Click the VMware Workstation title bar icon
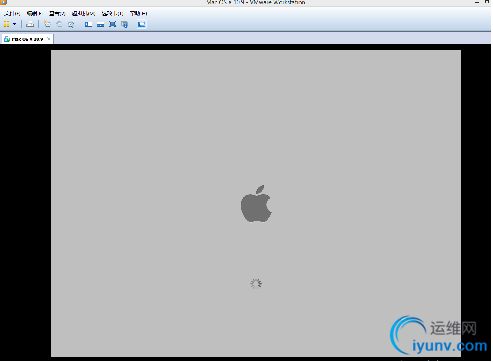 coord(3,2)
